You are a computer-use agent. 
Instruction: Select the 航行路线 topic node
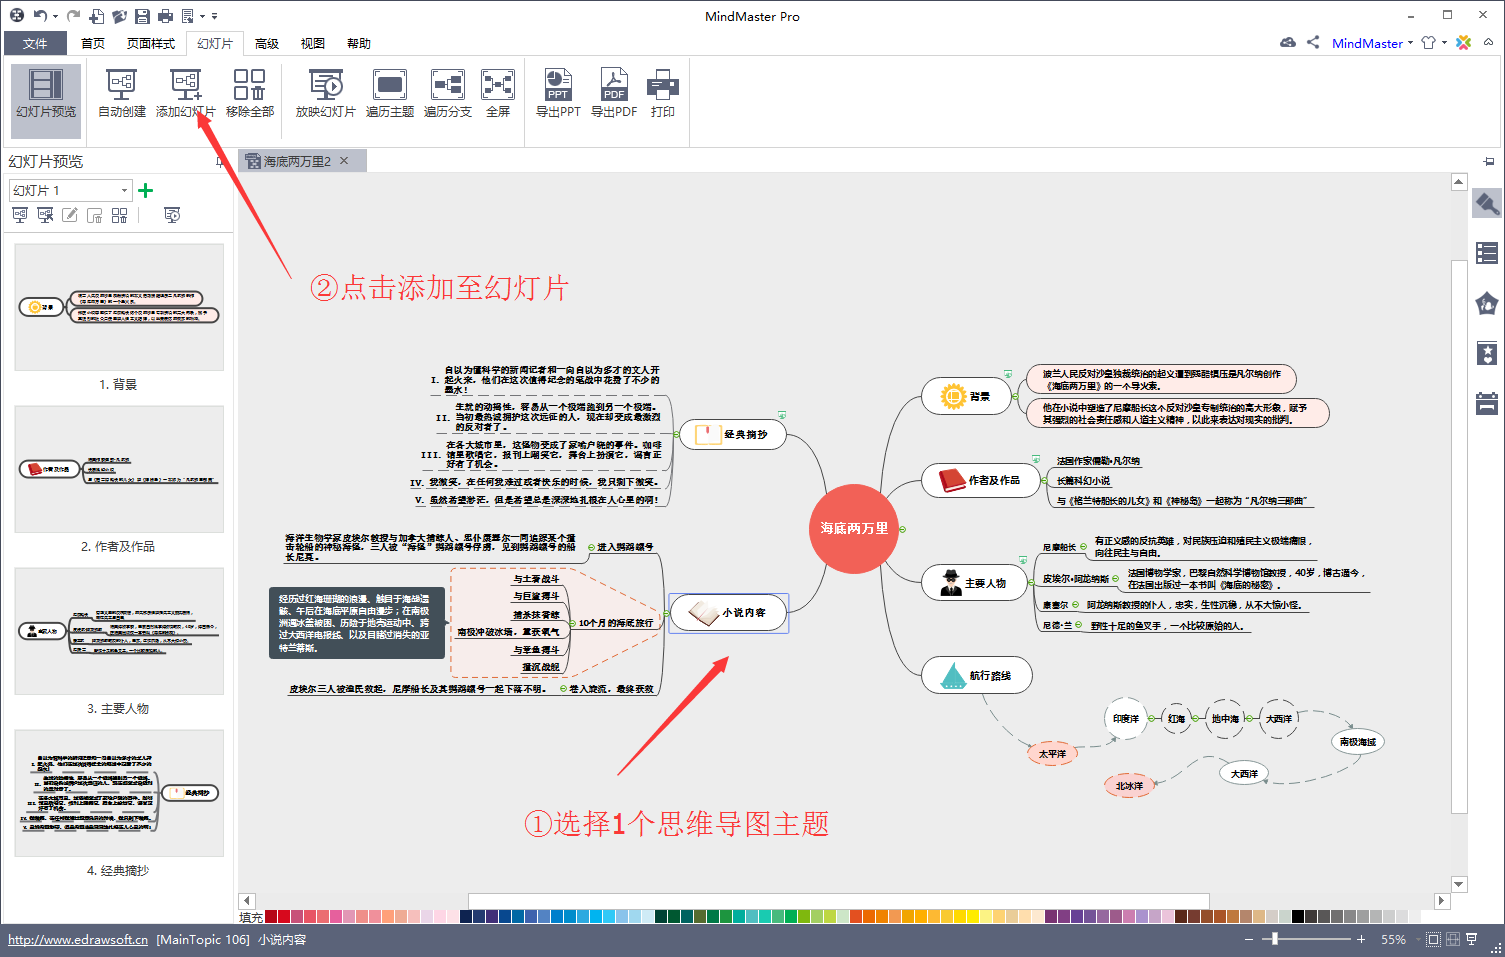pos(977,675)
